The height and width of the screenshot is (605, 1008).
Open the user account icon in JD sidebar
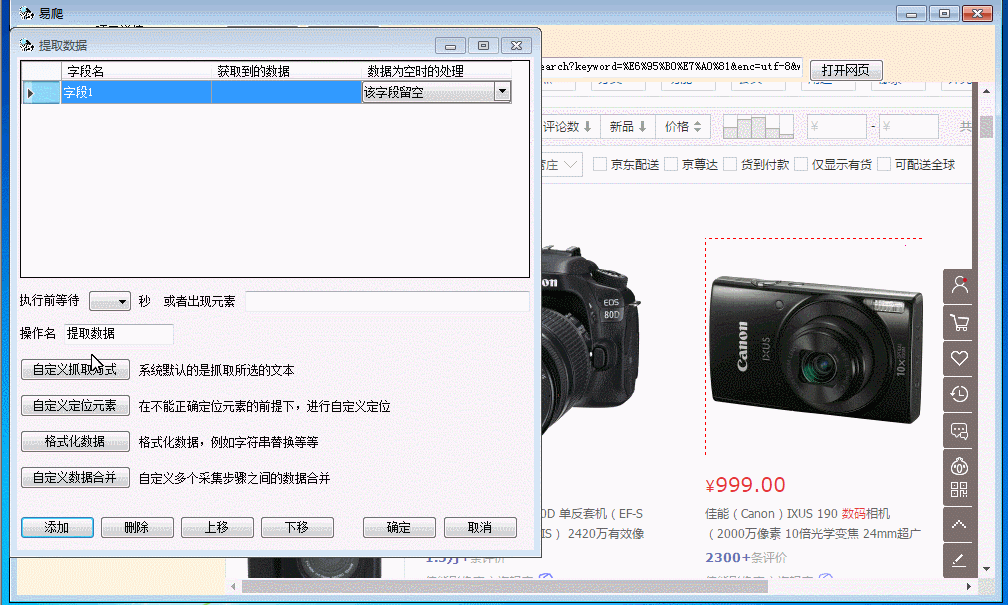[959, 285]
